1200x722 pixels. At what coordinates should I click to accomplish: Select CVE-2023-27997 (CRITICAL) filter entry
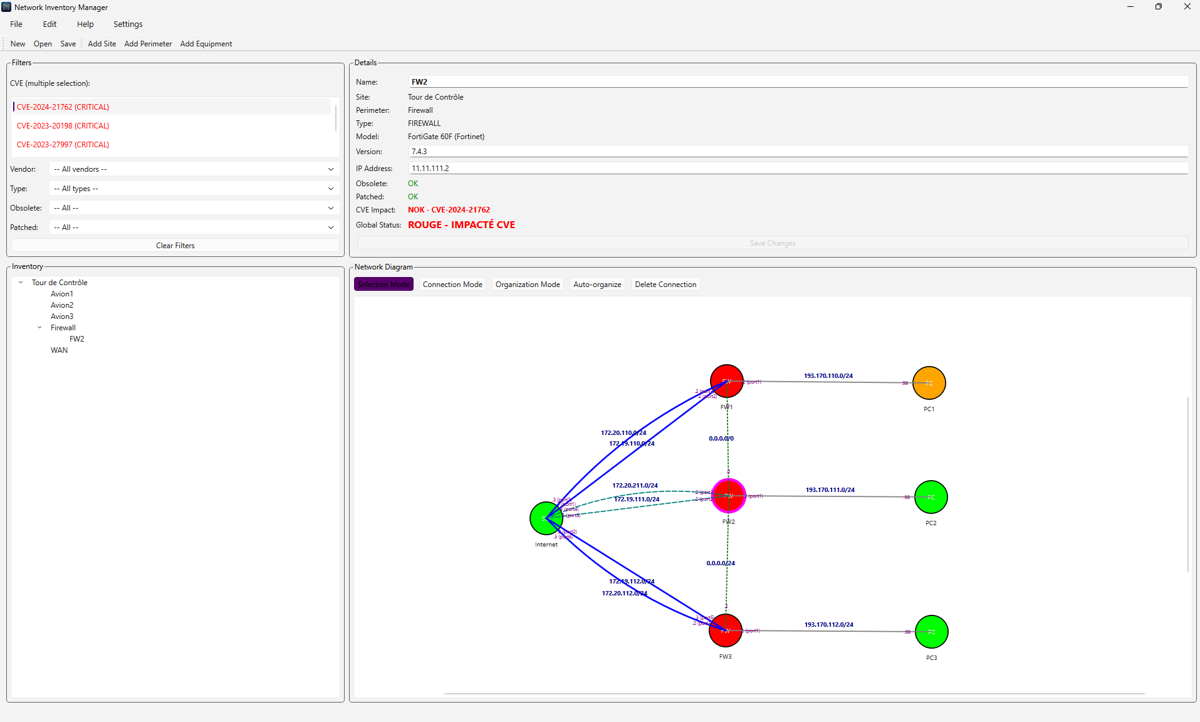coord(171,145)
